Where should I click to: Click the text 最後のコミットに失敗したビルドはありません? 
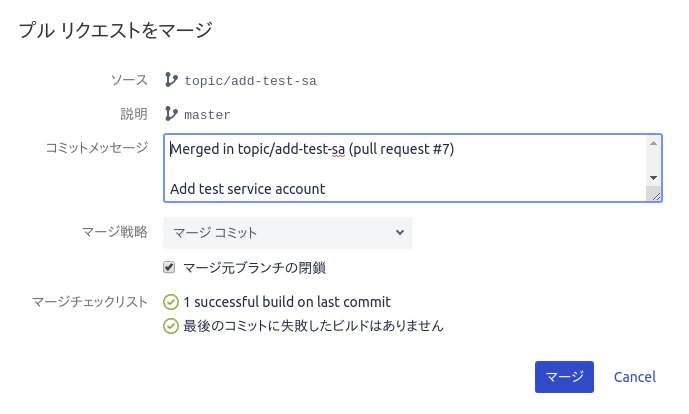tap(313, 326)
